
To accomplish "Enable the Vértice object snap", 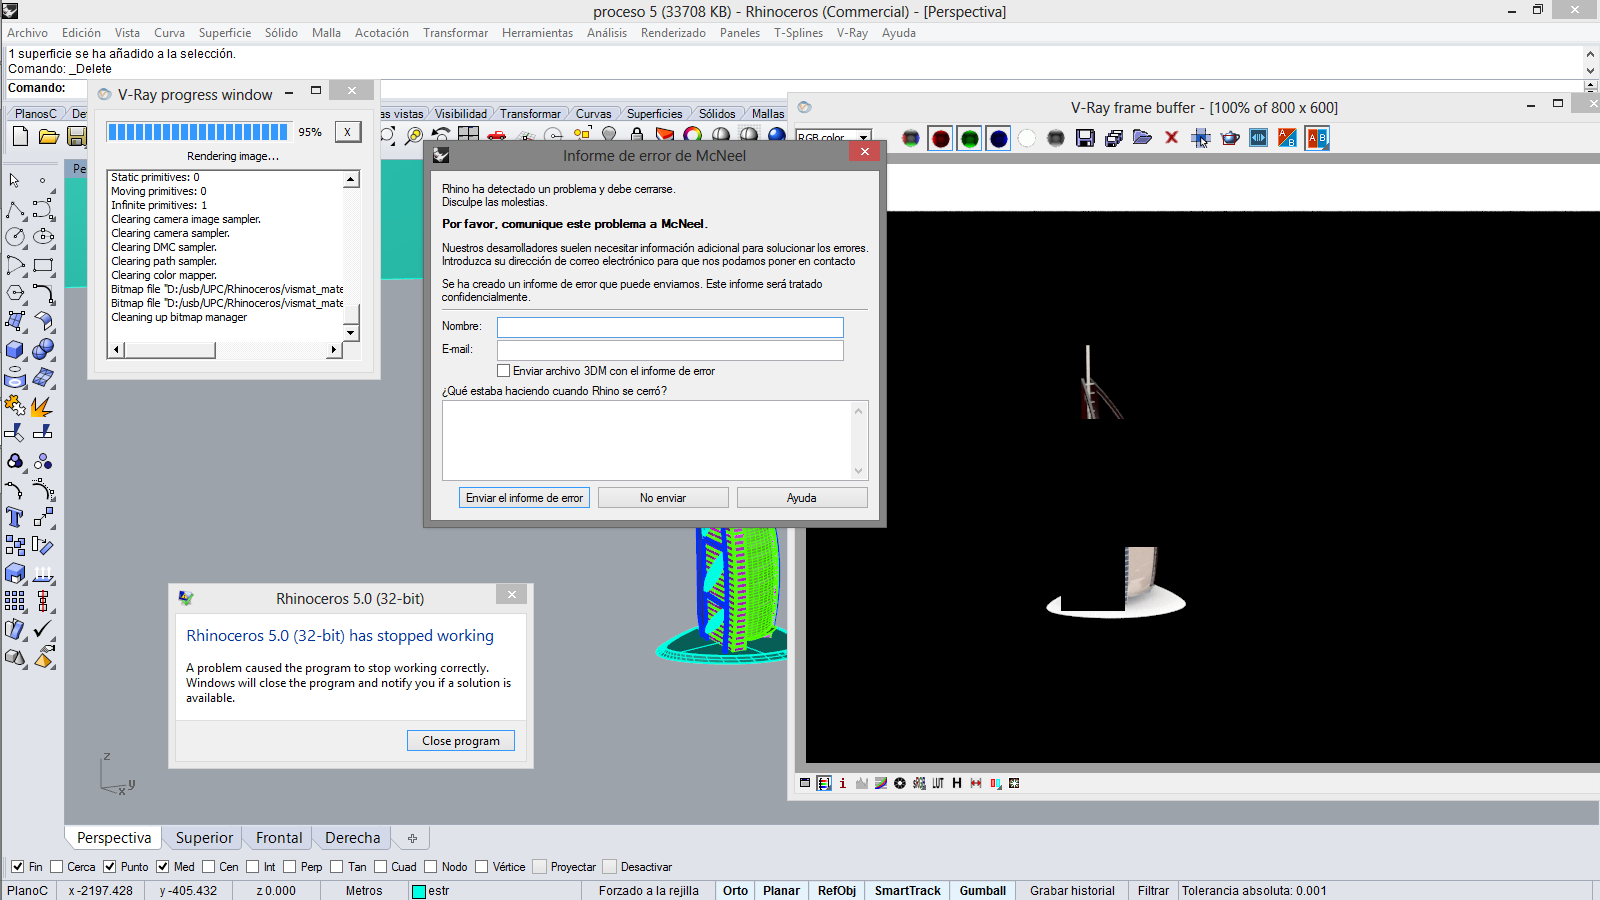I will click(x=482, y=867).
